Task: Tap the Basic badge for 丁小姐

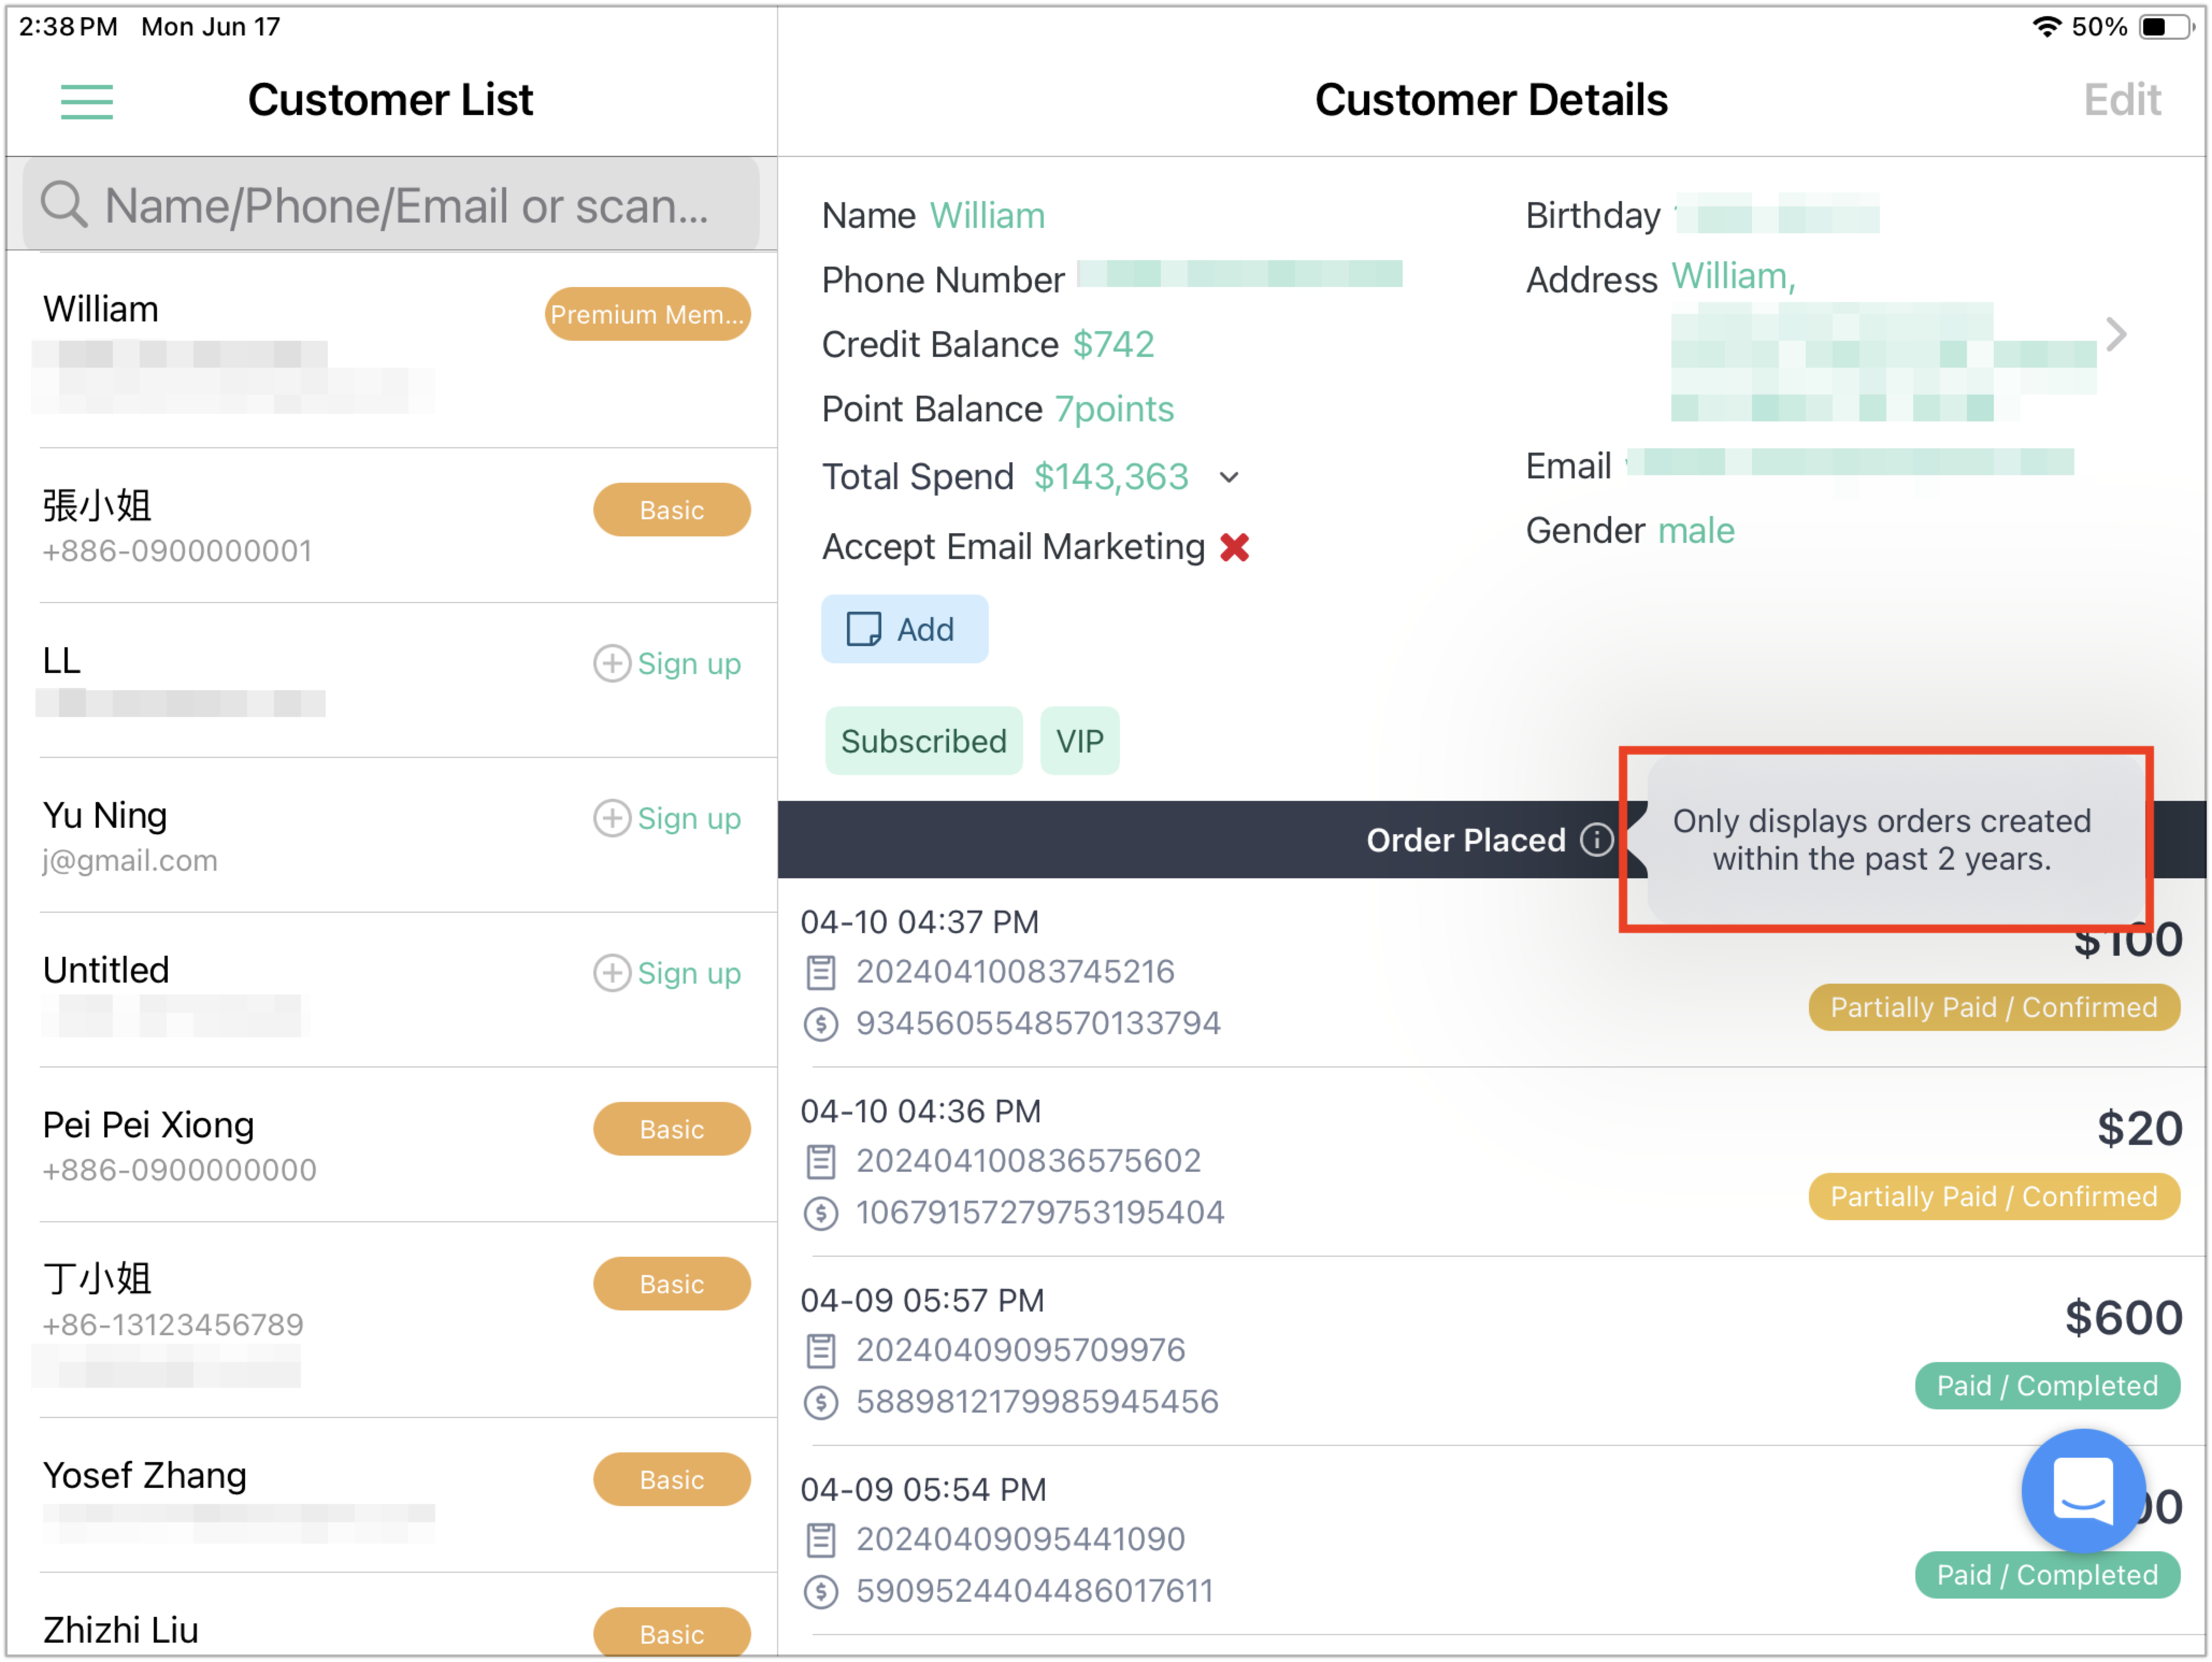Action: click(x=672, y=1285)
